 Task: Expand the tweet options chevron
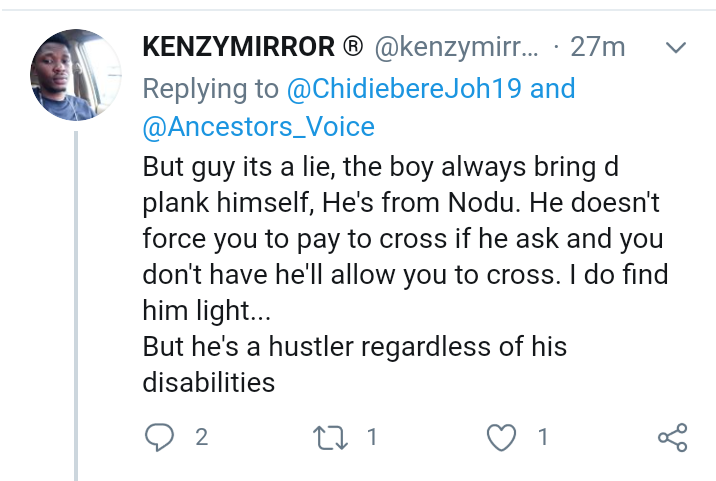click(x=676, y=47)
